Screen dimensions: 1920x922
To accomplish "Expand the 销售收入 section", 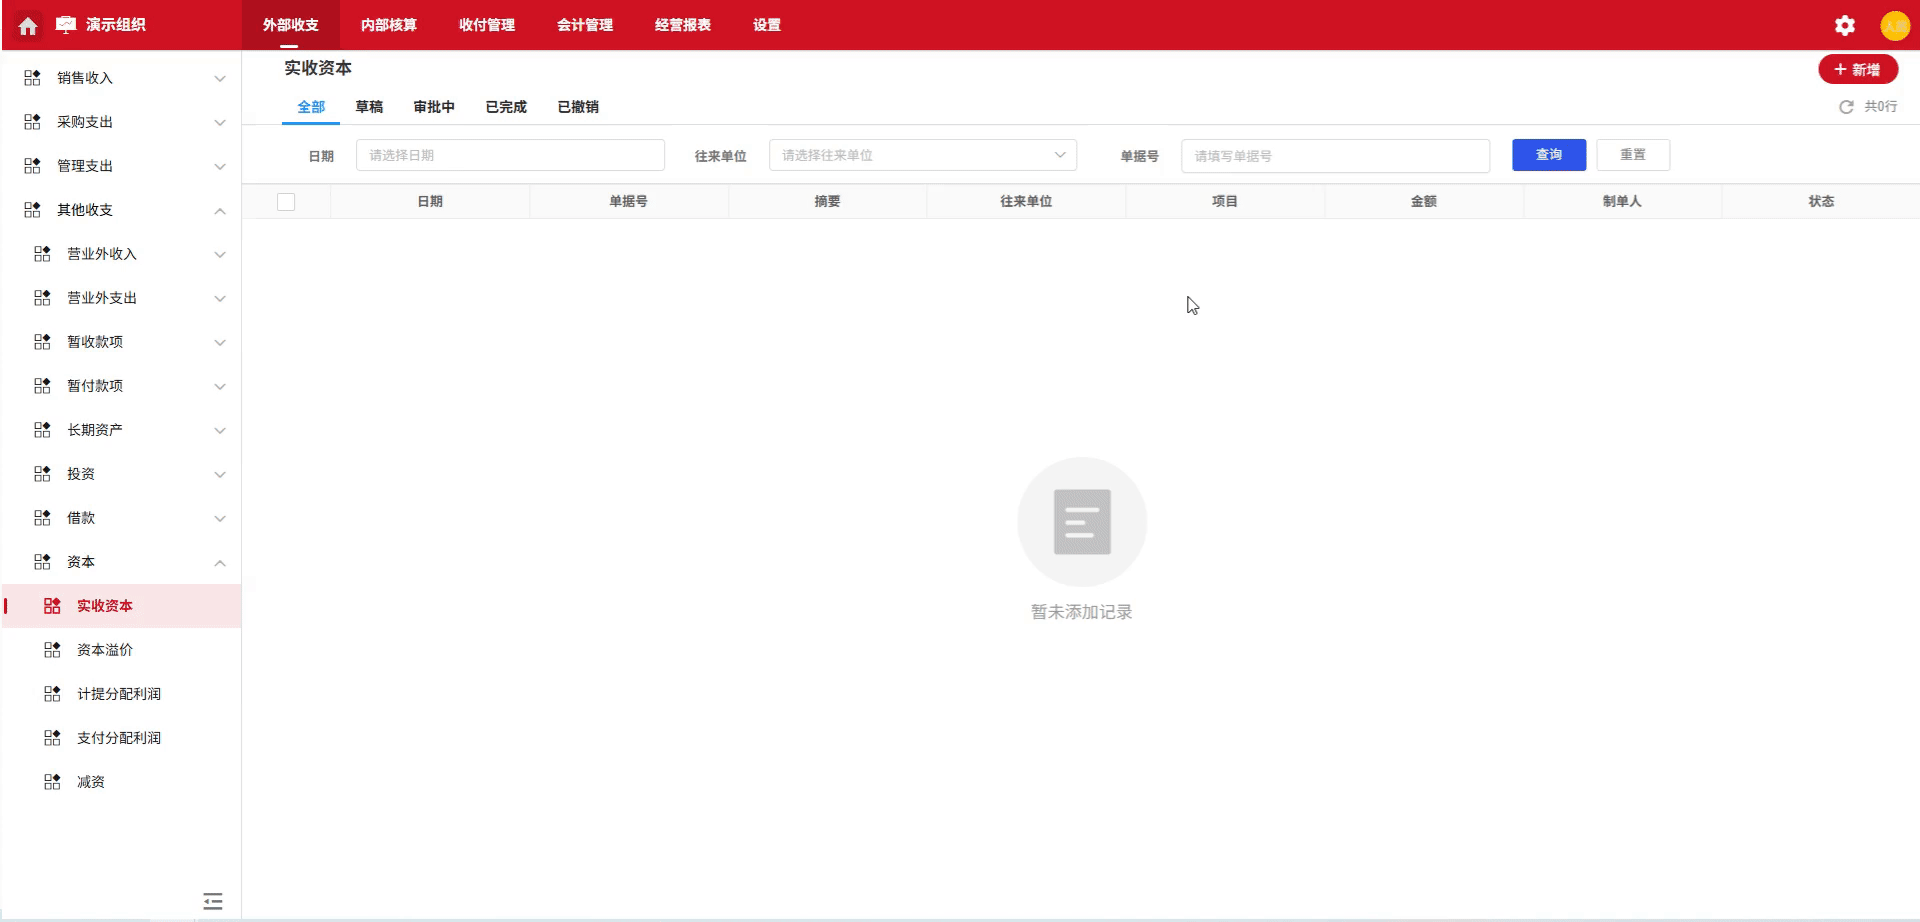I will coord(220,78).
